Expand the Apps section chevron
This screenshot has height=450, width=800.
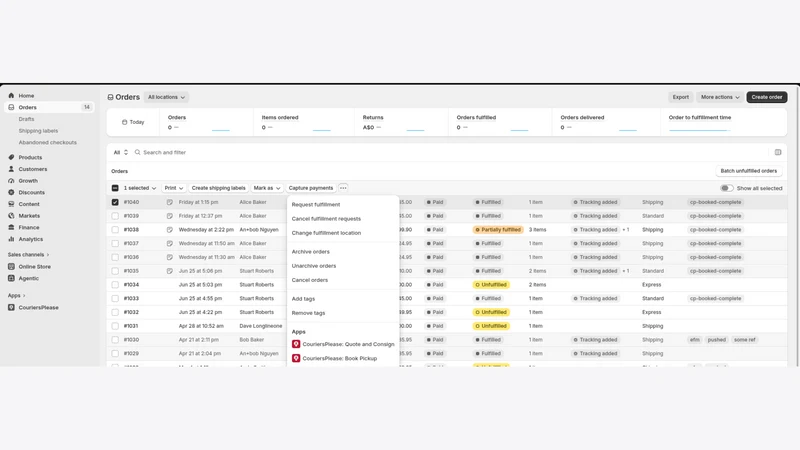[23, 295]
